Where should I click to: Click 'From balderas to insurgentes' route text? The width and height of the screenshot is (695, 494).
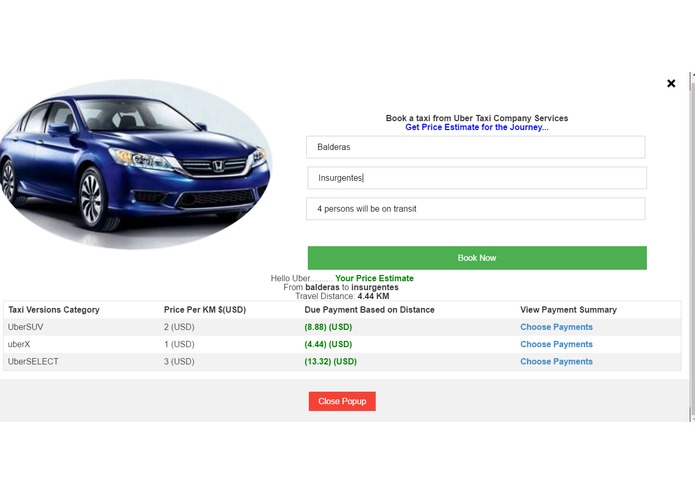[341, 287]
